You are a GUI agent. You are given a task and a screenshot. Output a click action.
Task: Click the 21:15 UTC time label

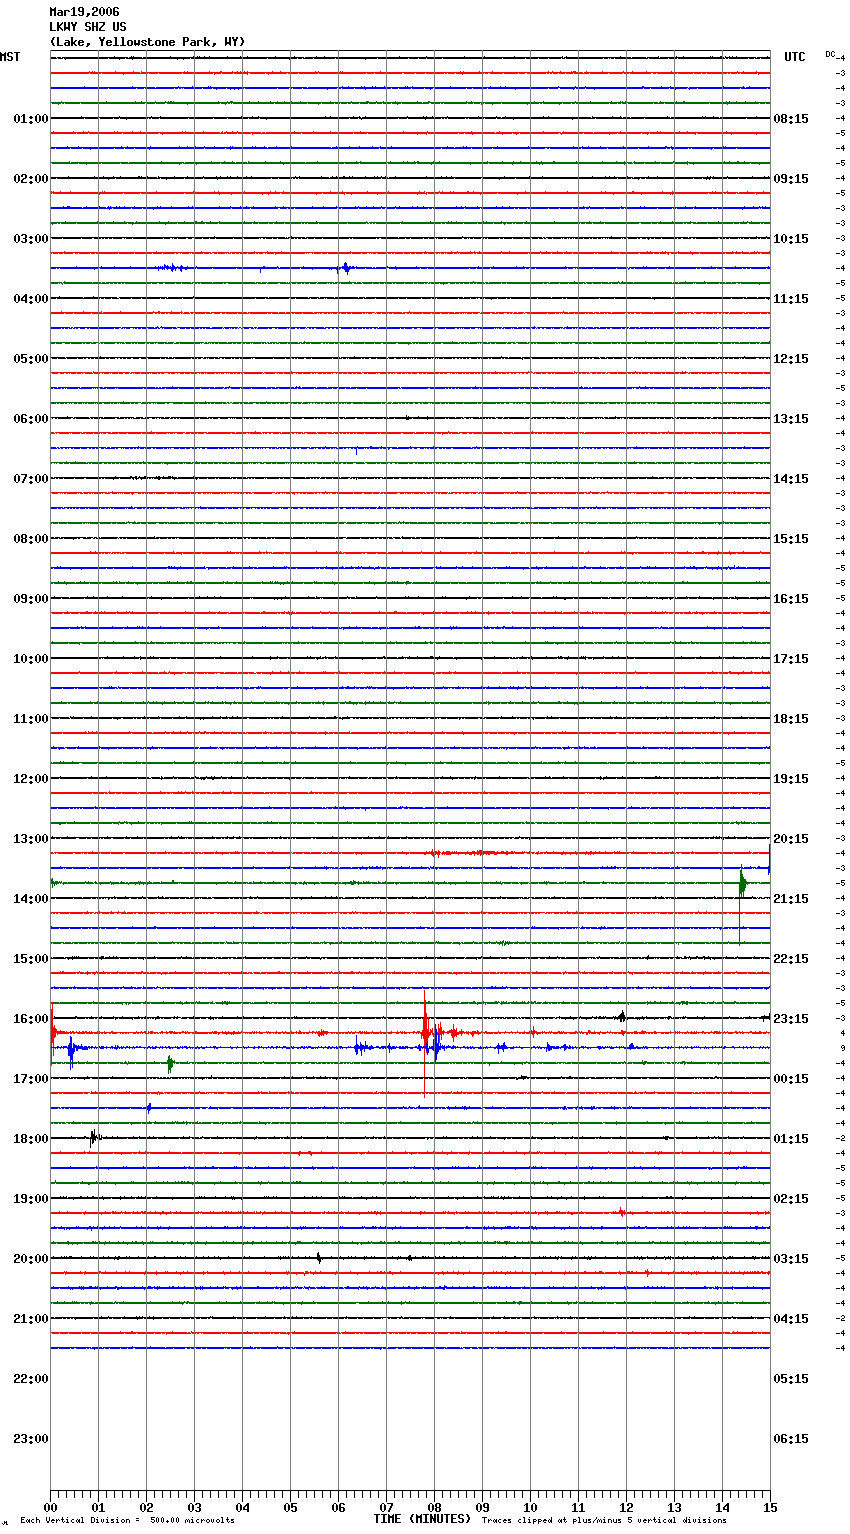(791, 899)
